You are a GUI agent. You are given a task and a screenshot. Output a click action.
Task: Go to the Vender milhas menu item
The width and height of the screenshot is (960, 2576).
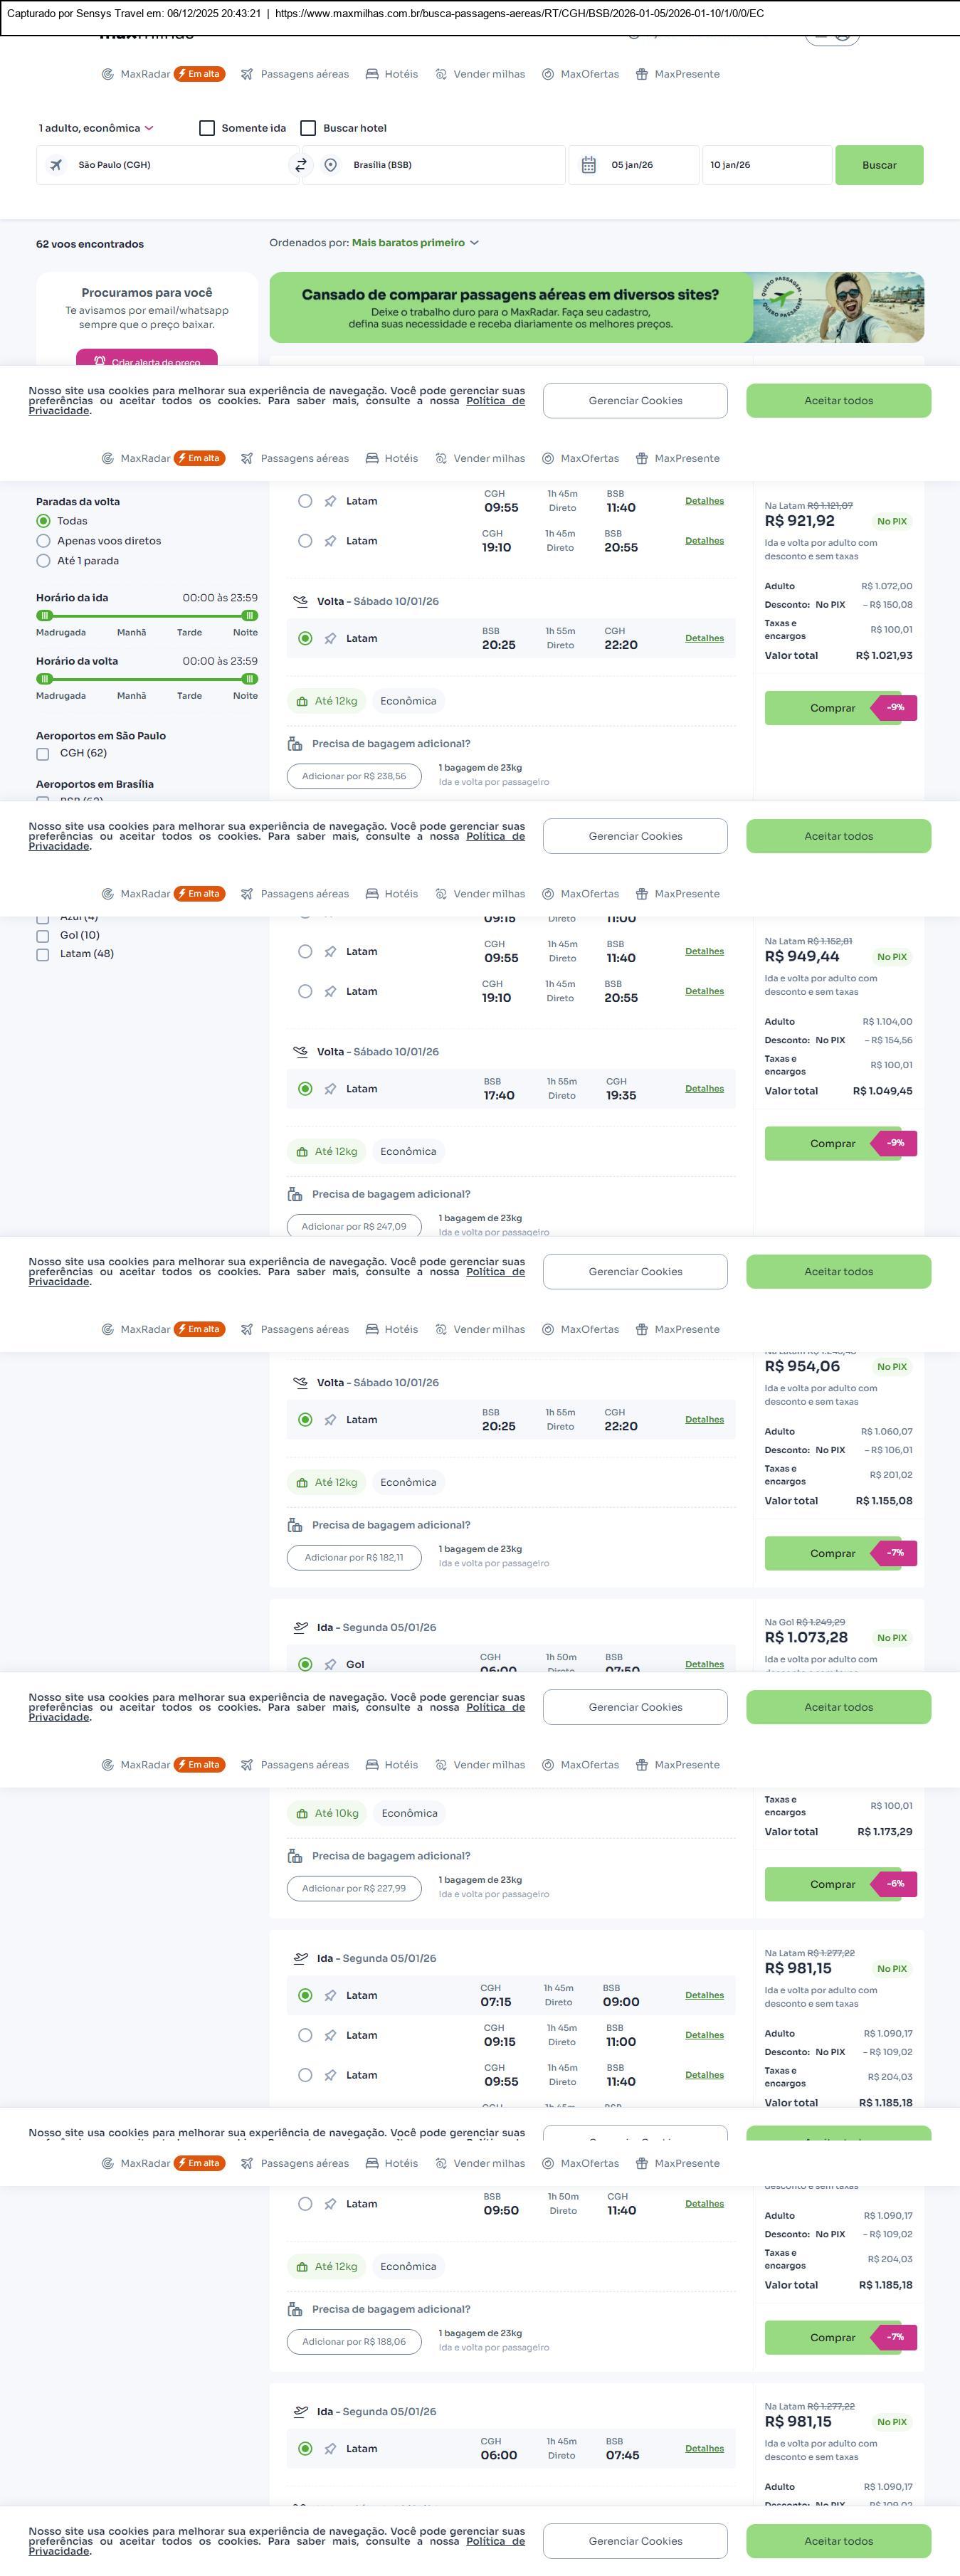480,74
